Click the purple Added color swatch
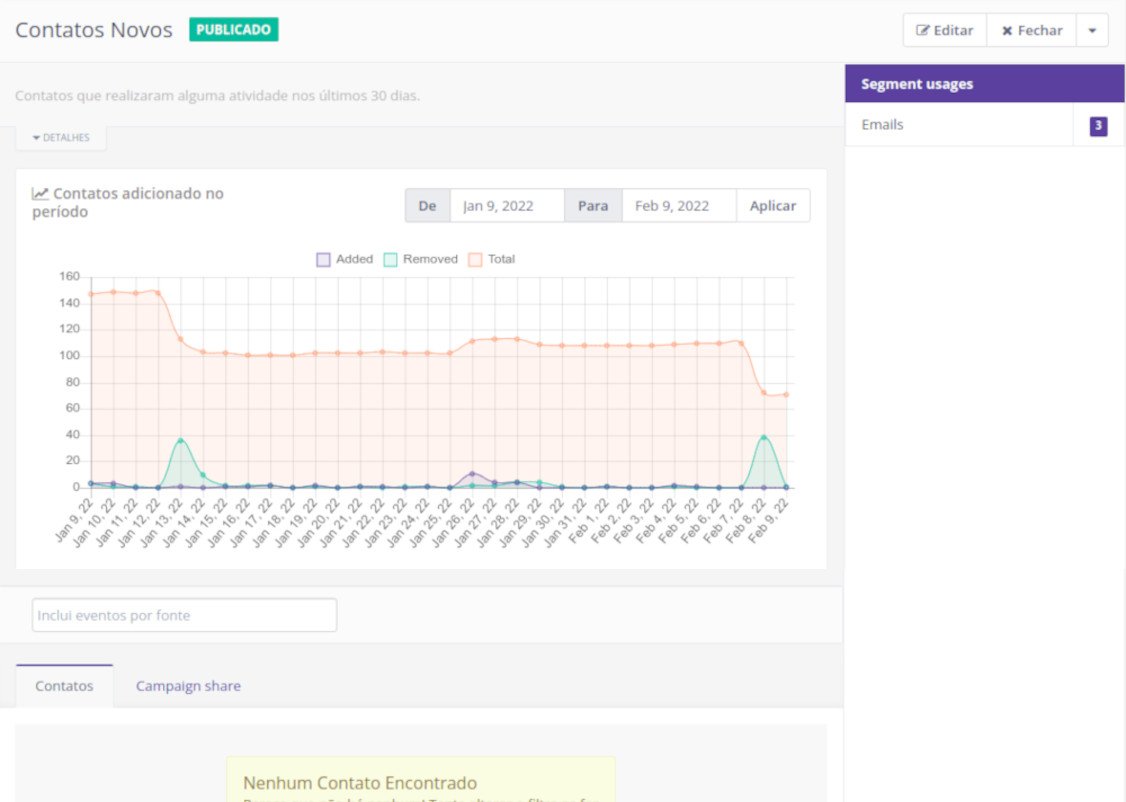The width and height of the screenshot is (1126, 802). click(x=323, y=259)
